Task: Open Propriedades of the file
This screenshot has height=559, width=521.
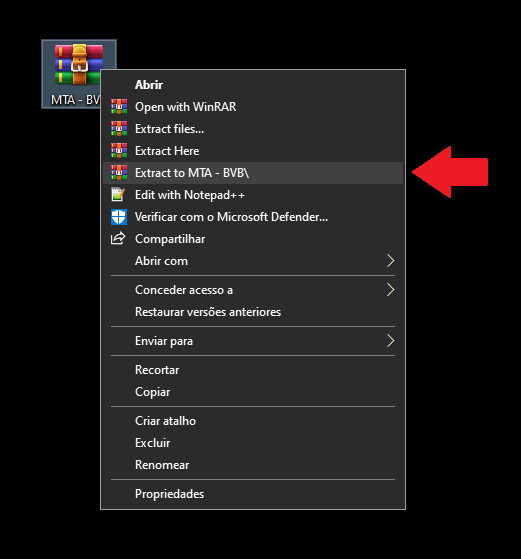Action: (253, 494)
